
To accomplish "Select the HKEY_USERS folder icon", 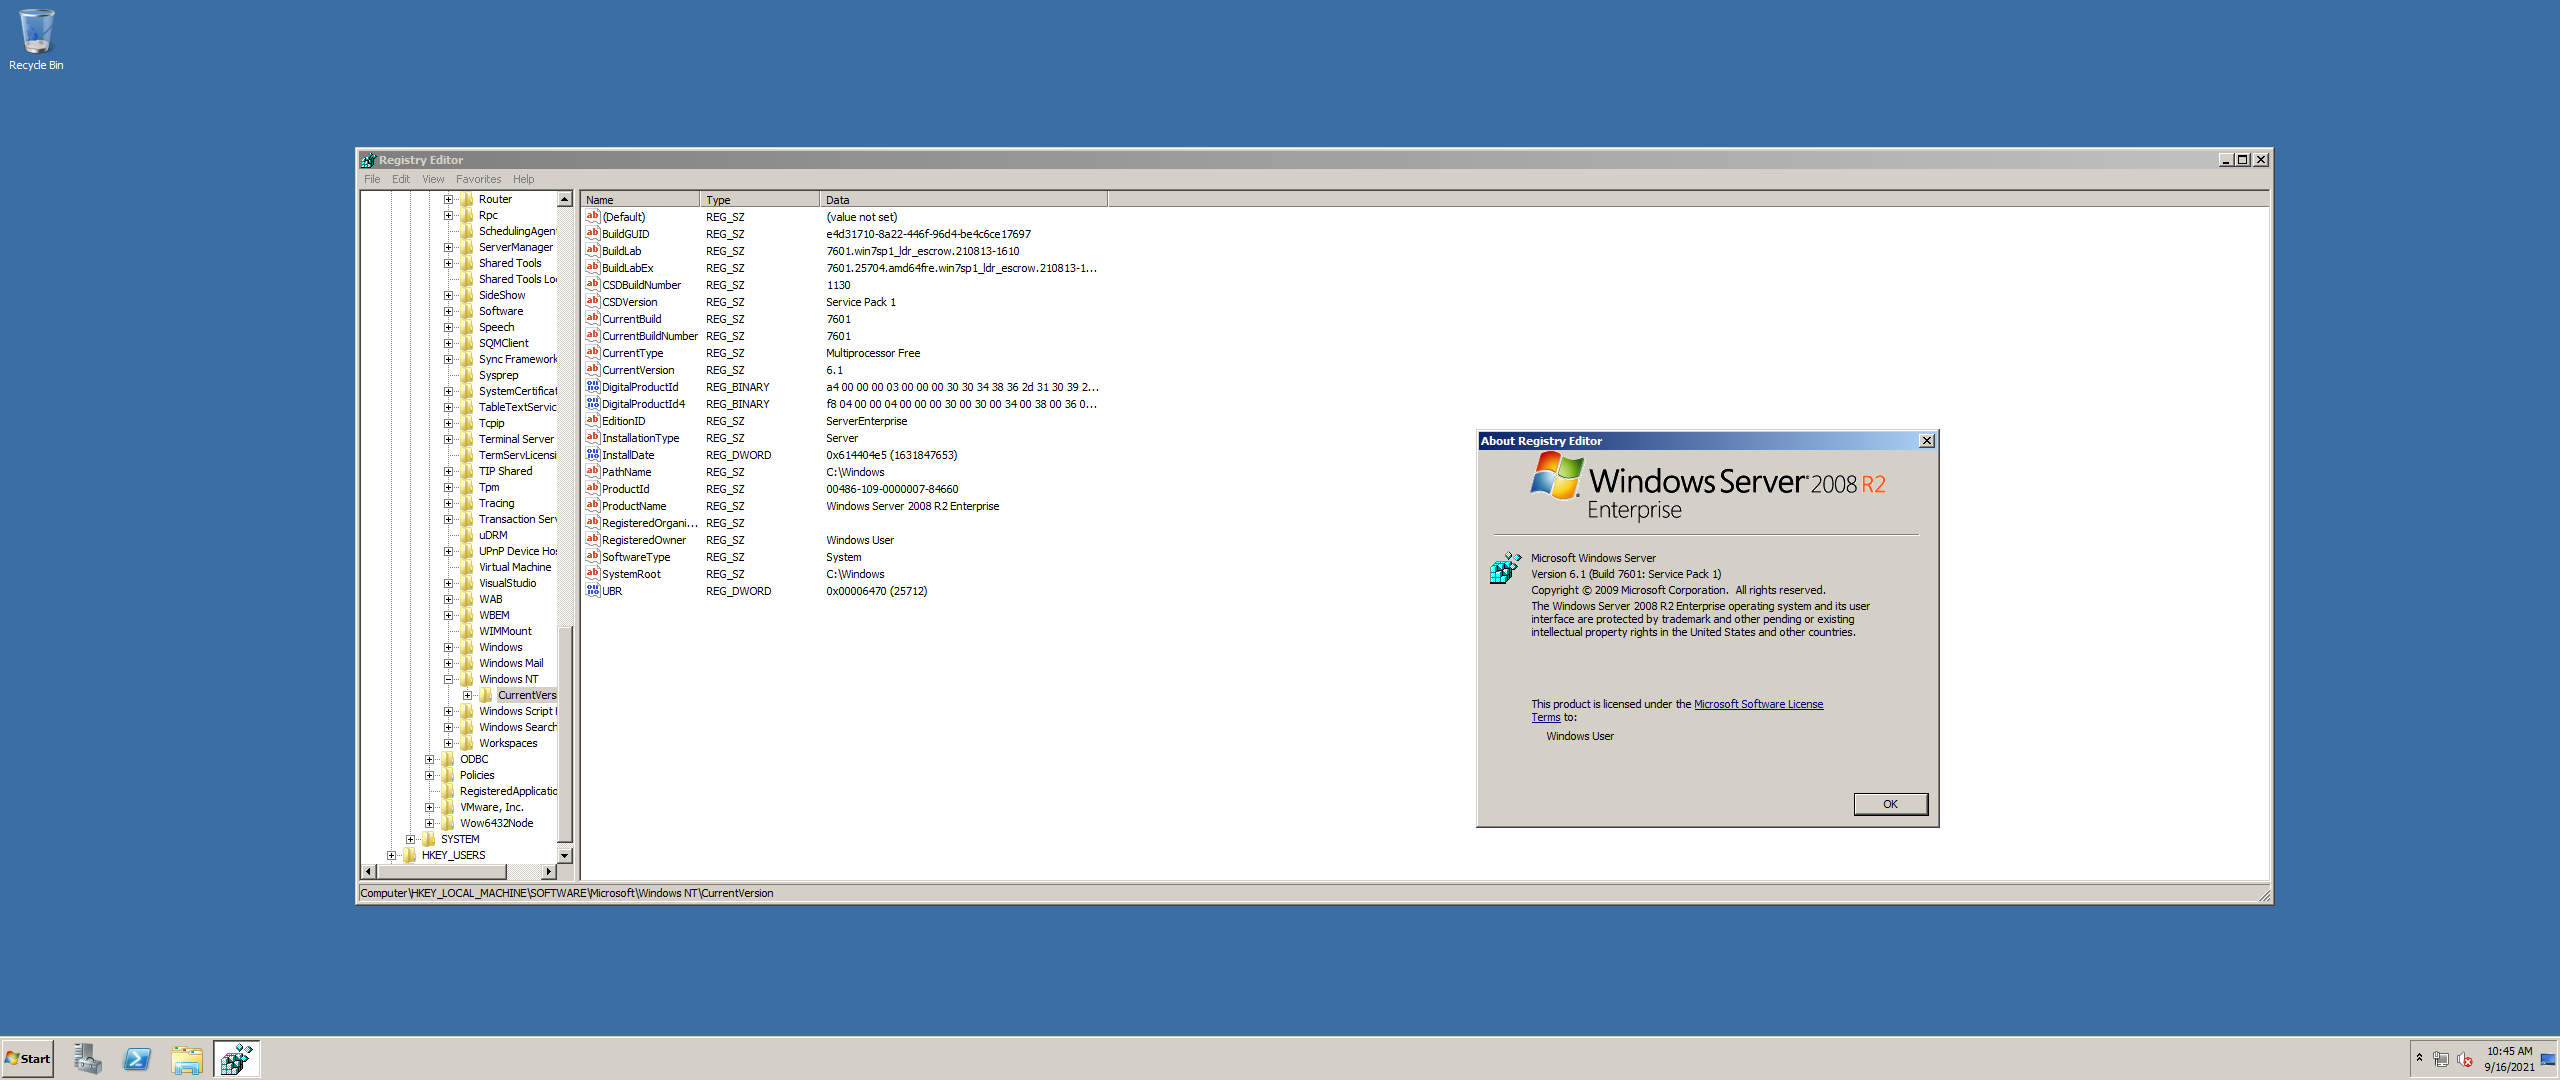I will [410, 855].
